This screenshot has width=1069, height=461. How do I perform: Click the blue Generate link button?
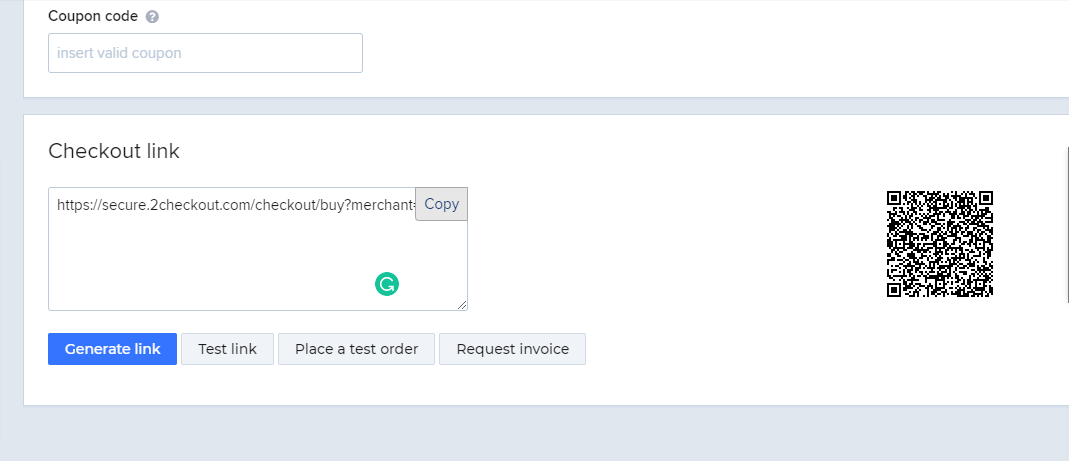[112, 349]
